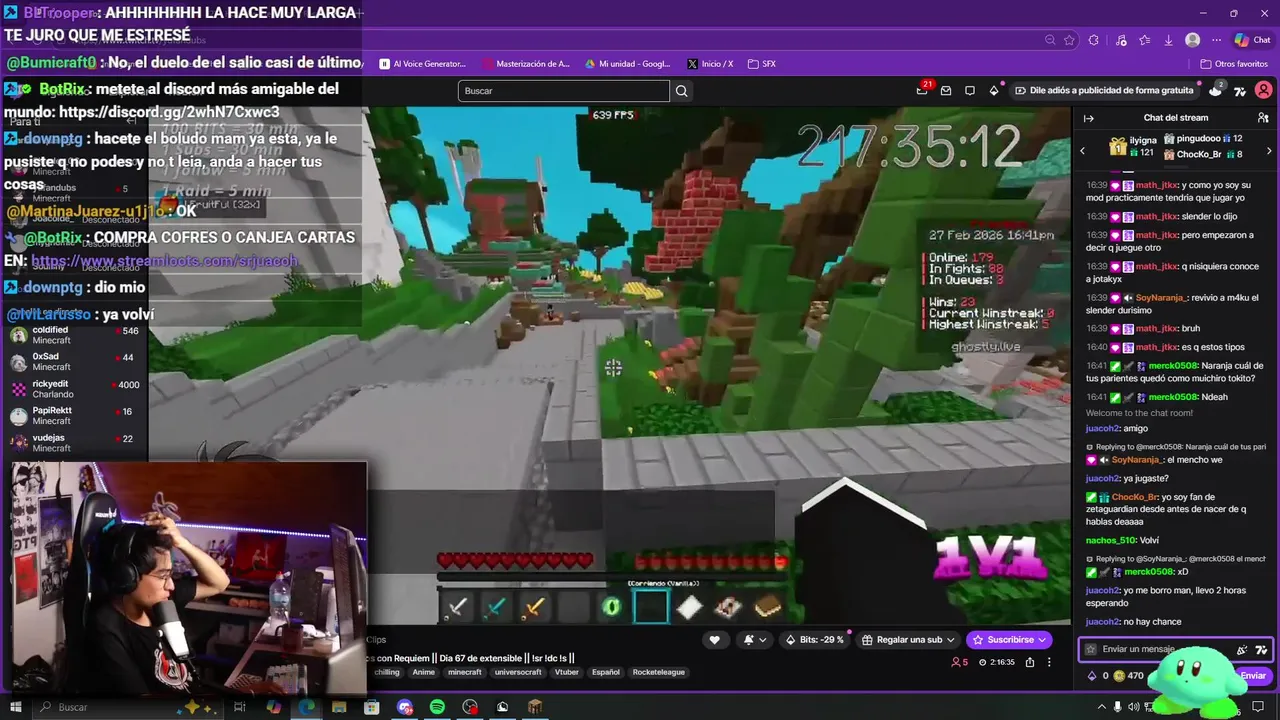Open browser settings three-dot menu

(x=1216, y=40)
